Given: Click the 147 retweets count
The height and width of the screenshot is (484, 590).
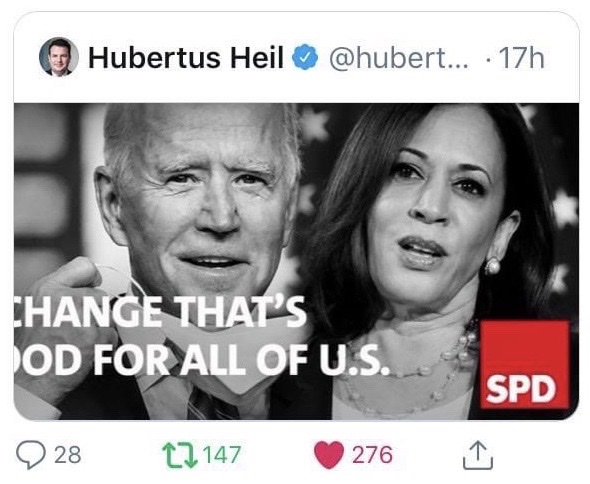Looking at the screenshot, I should 222,455.
